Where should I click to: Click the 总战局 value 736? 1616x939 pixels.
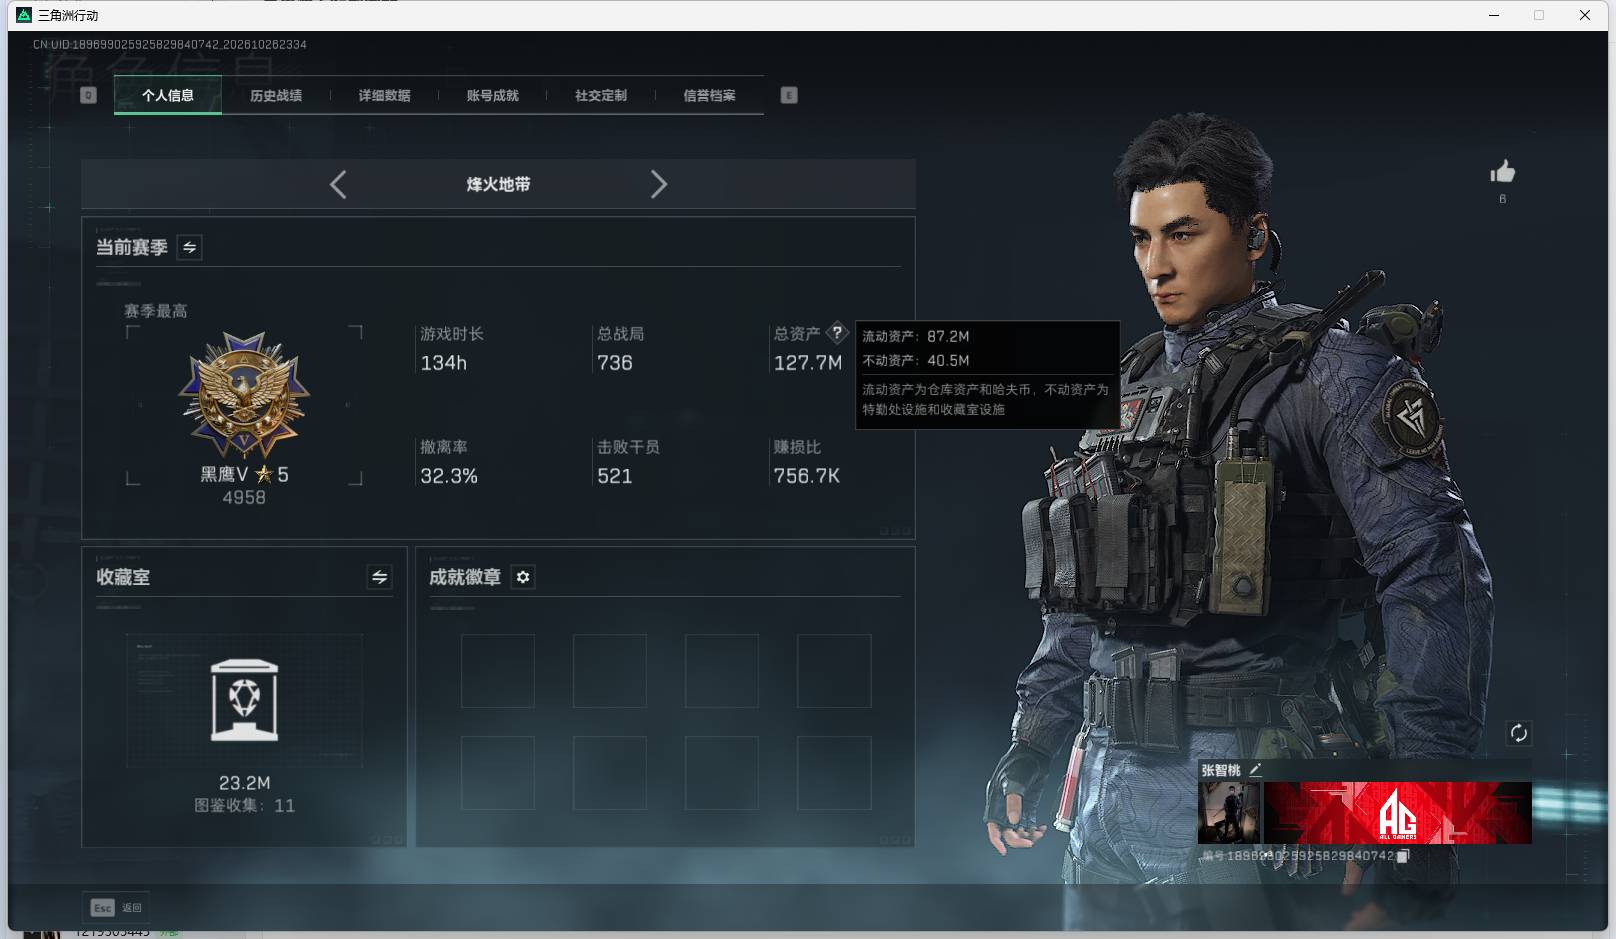[x=615, y=363]
